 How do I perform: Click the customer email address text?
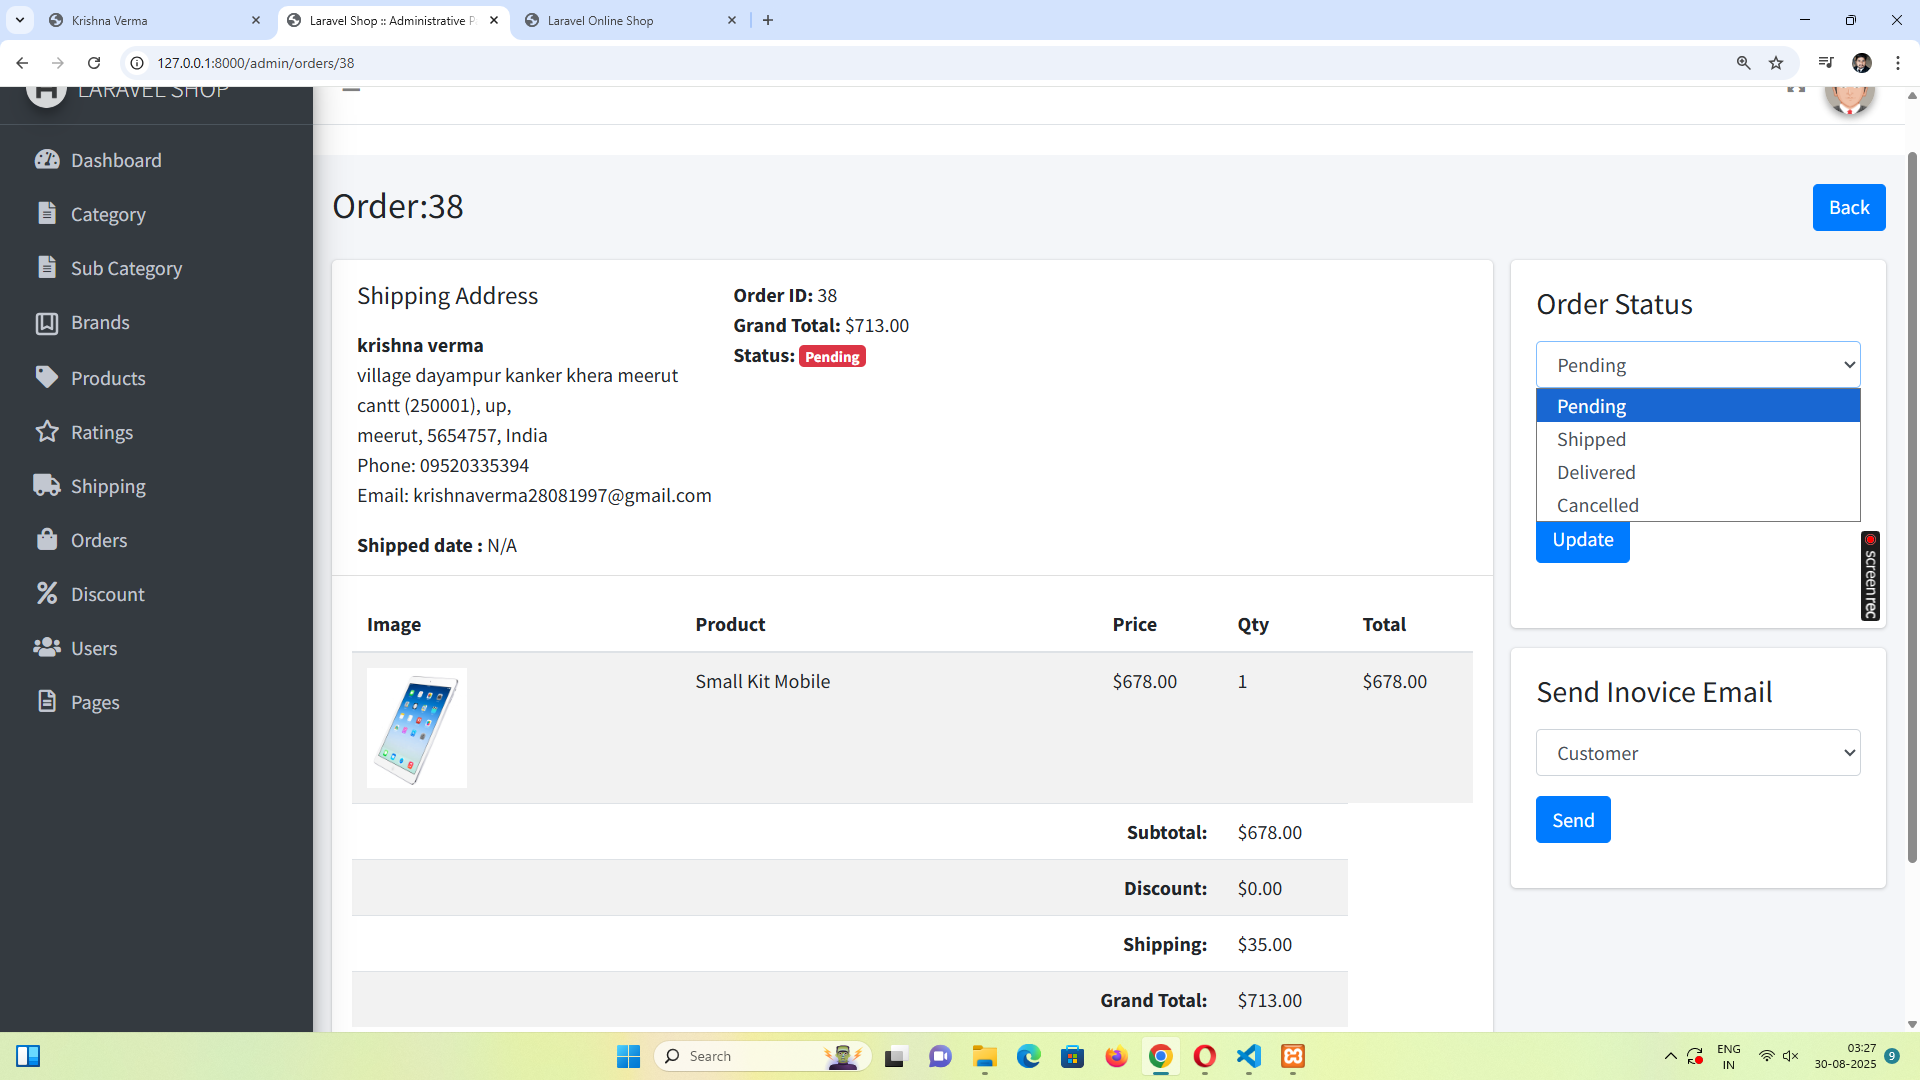pos(562,495)
